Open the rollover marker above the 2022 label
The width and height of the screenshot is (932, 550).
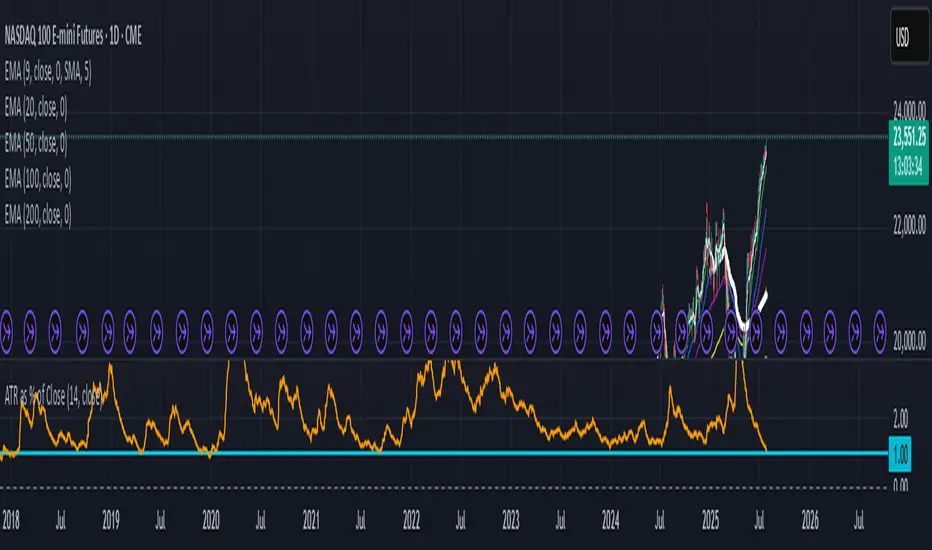tap(406, 324)
